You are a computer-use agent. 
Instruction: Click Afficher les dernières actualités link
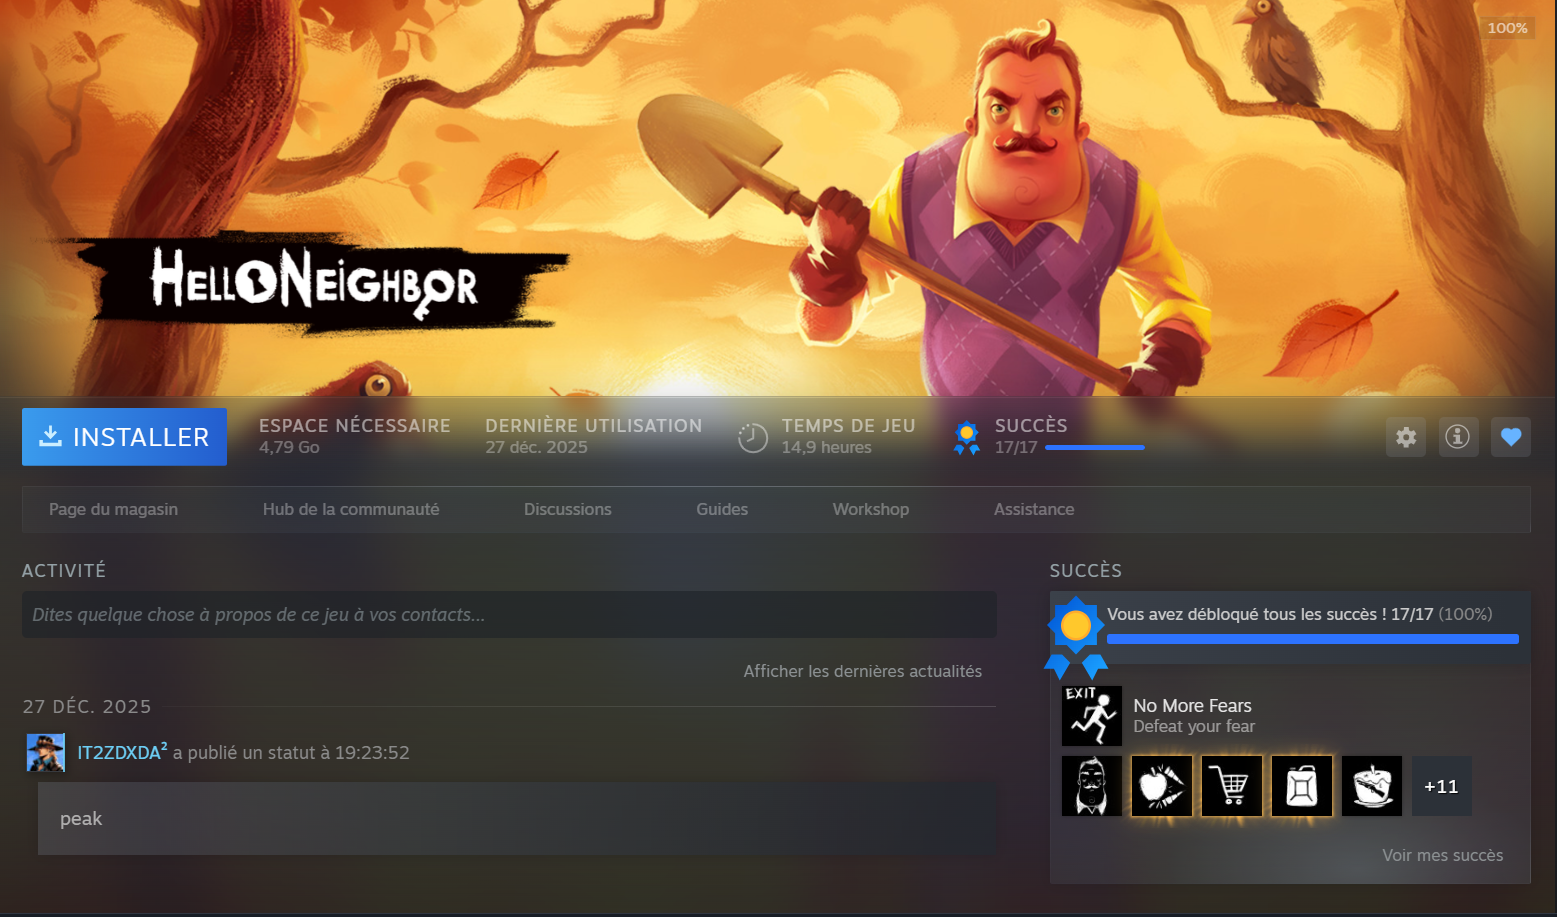[x=862, y=671]
